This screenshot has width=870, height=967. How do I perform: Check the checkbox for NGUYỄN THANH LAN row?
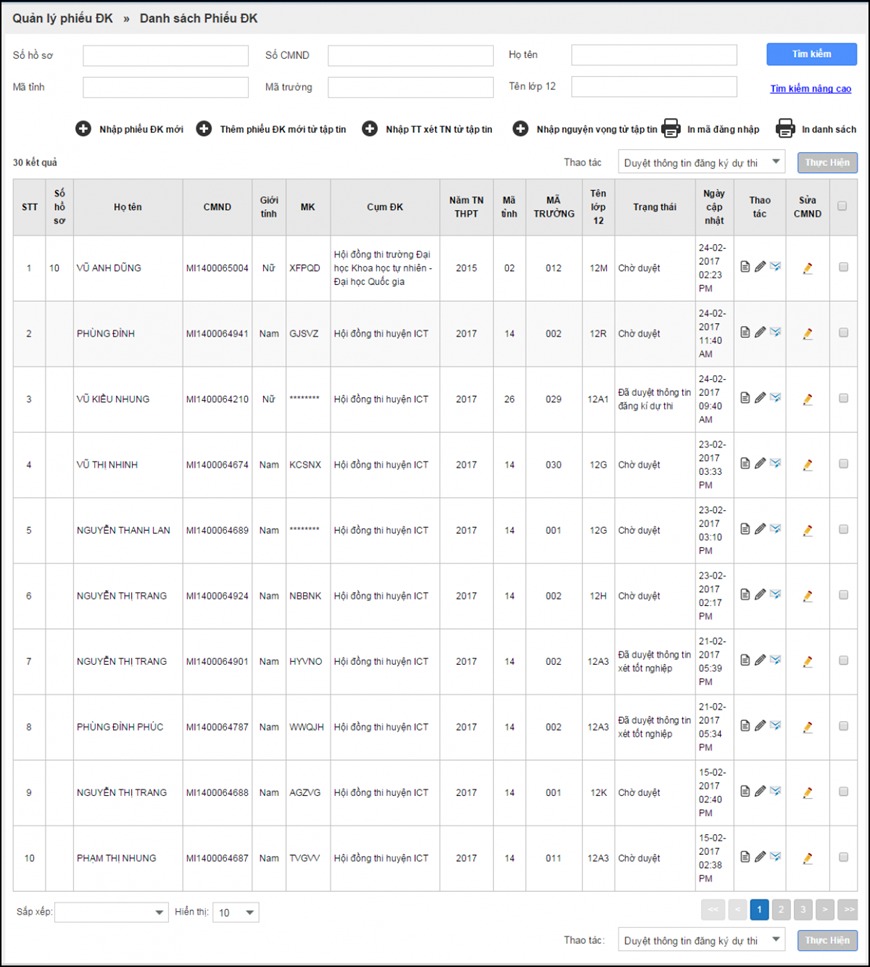(x=843, y=530)
